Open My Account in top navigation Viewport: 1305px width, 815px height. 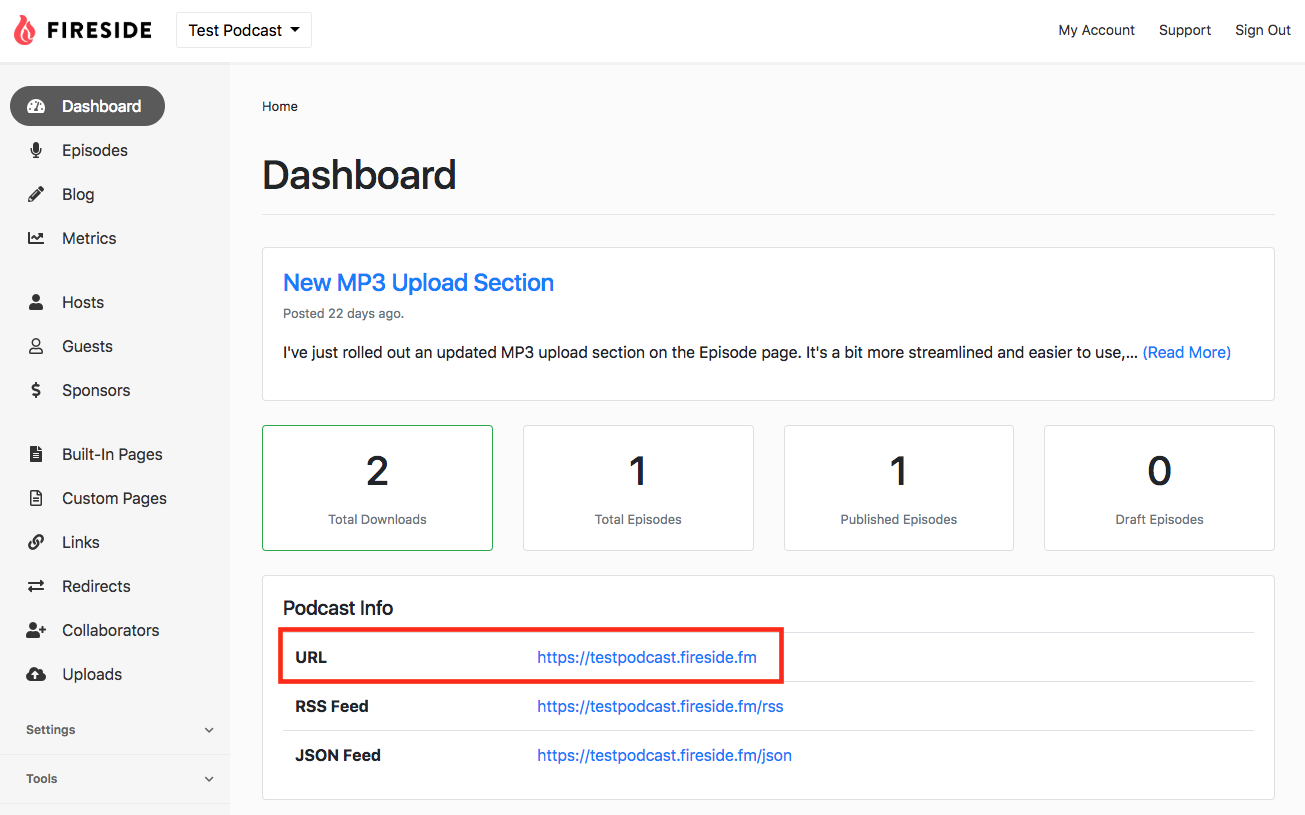click(x=1096, y=30)
